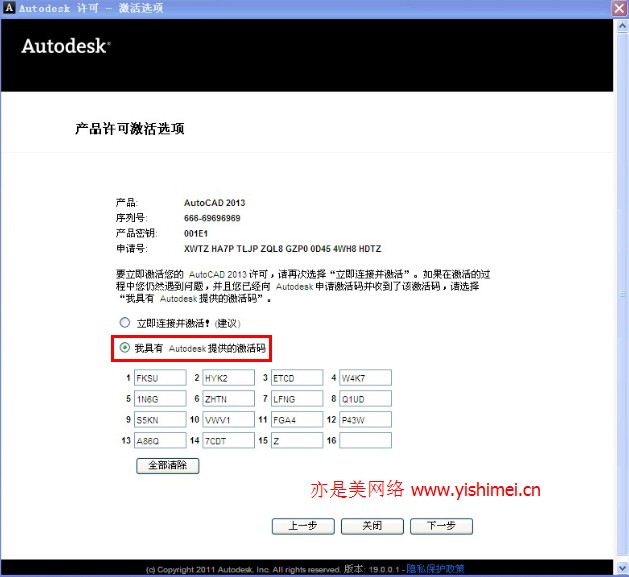Click the serial number 666-69696969
The height and width of the screenshot is (577, 629).
click(x=212, y=218)
